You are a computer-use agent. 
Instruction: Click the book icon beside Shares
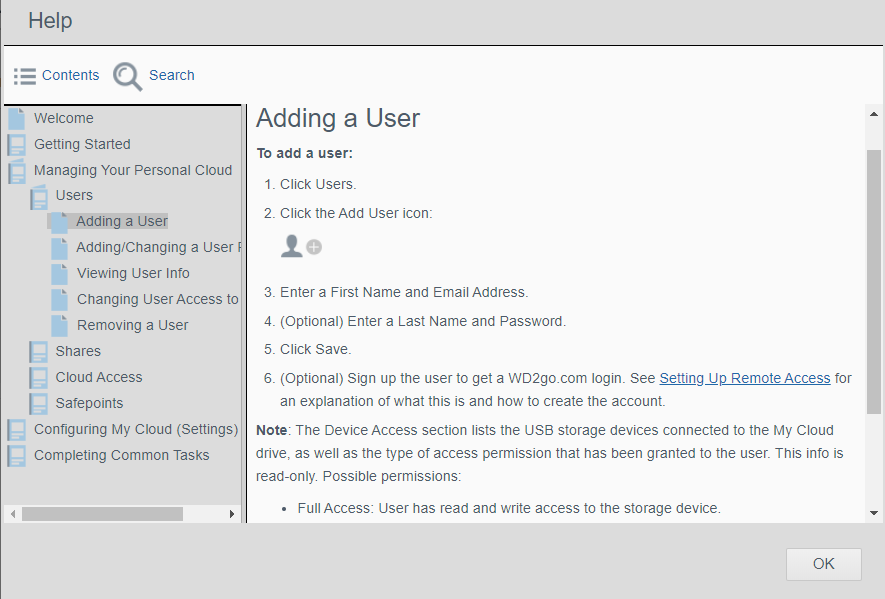38,351
